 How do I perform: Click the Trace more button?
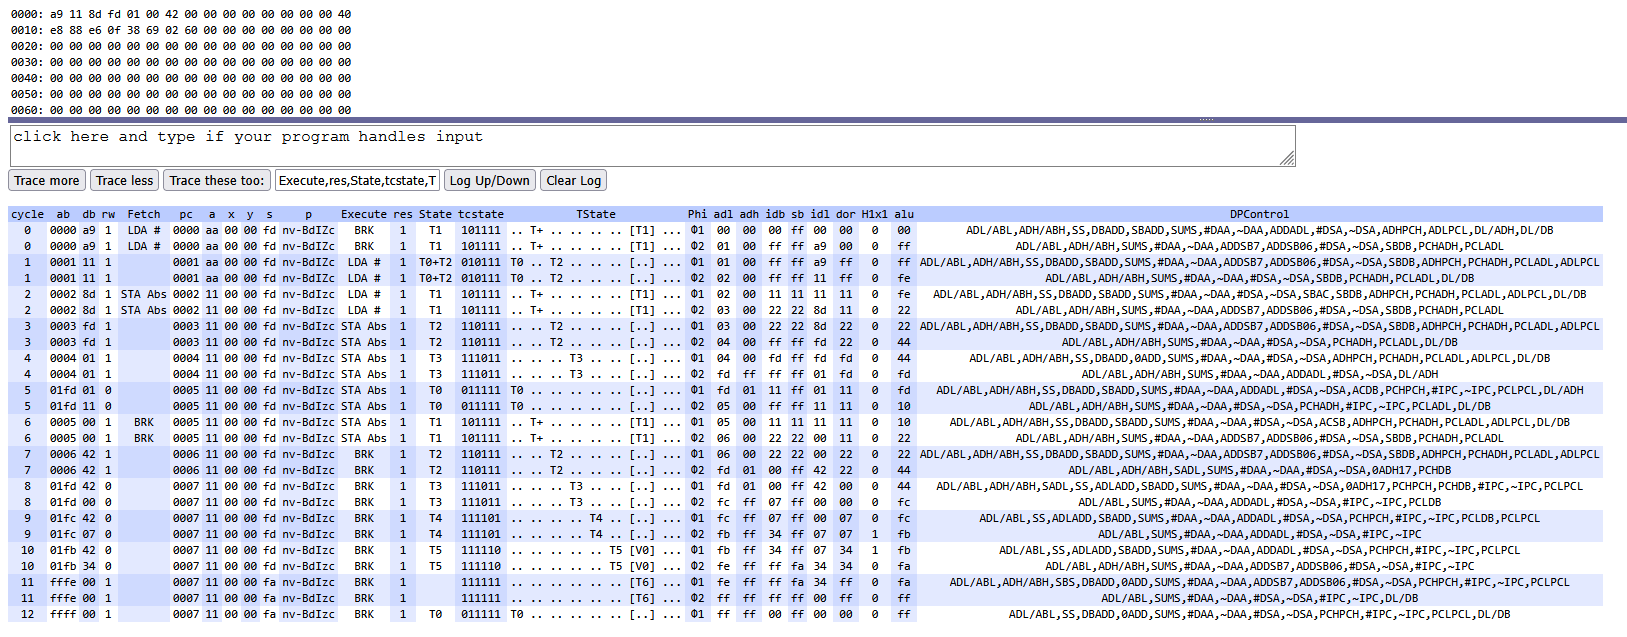(x=47, y=181)
